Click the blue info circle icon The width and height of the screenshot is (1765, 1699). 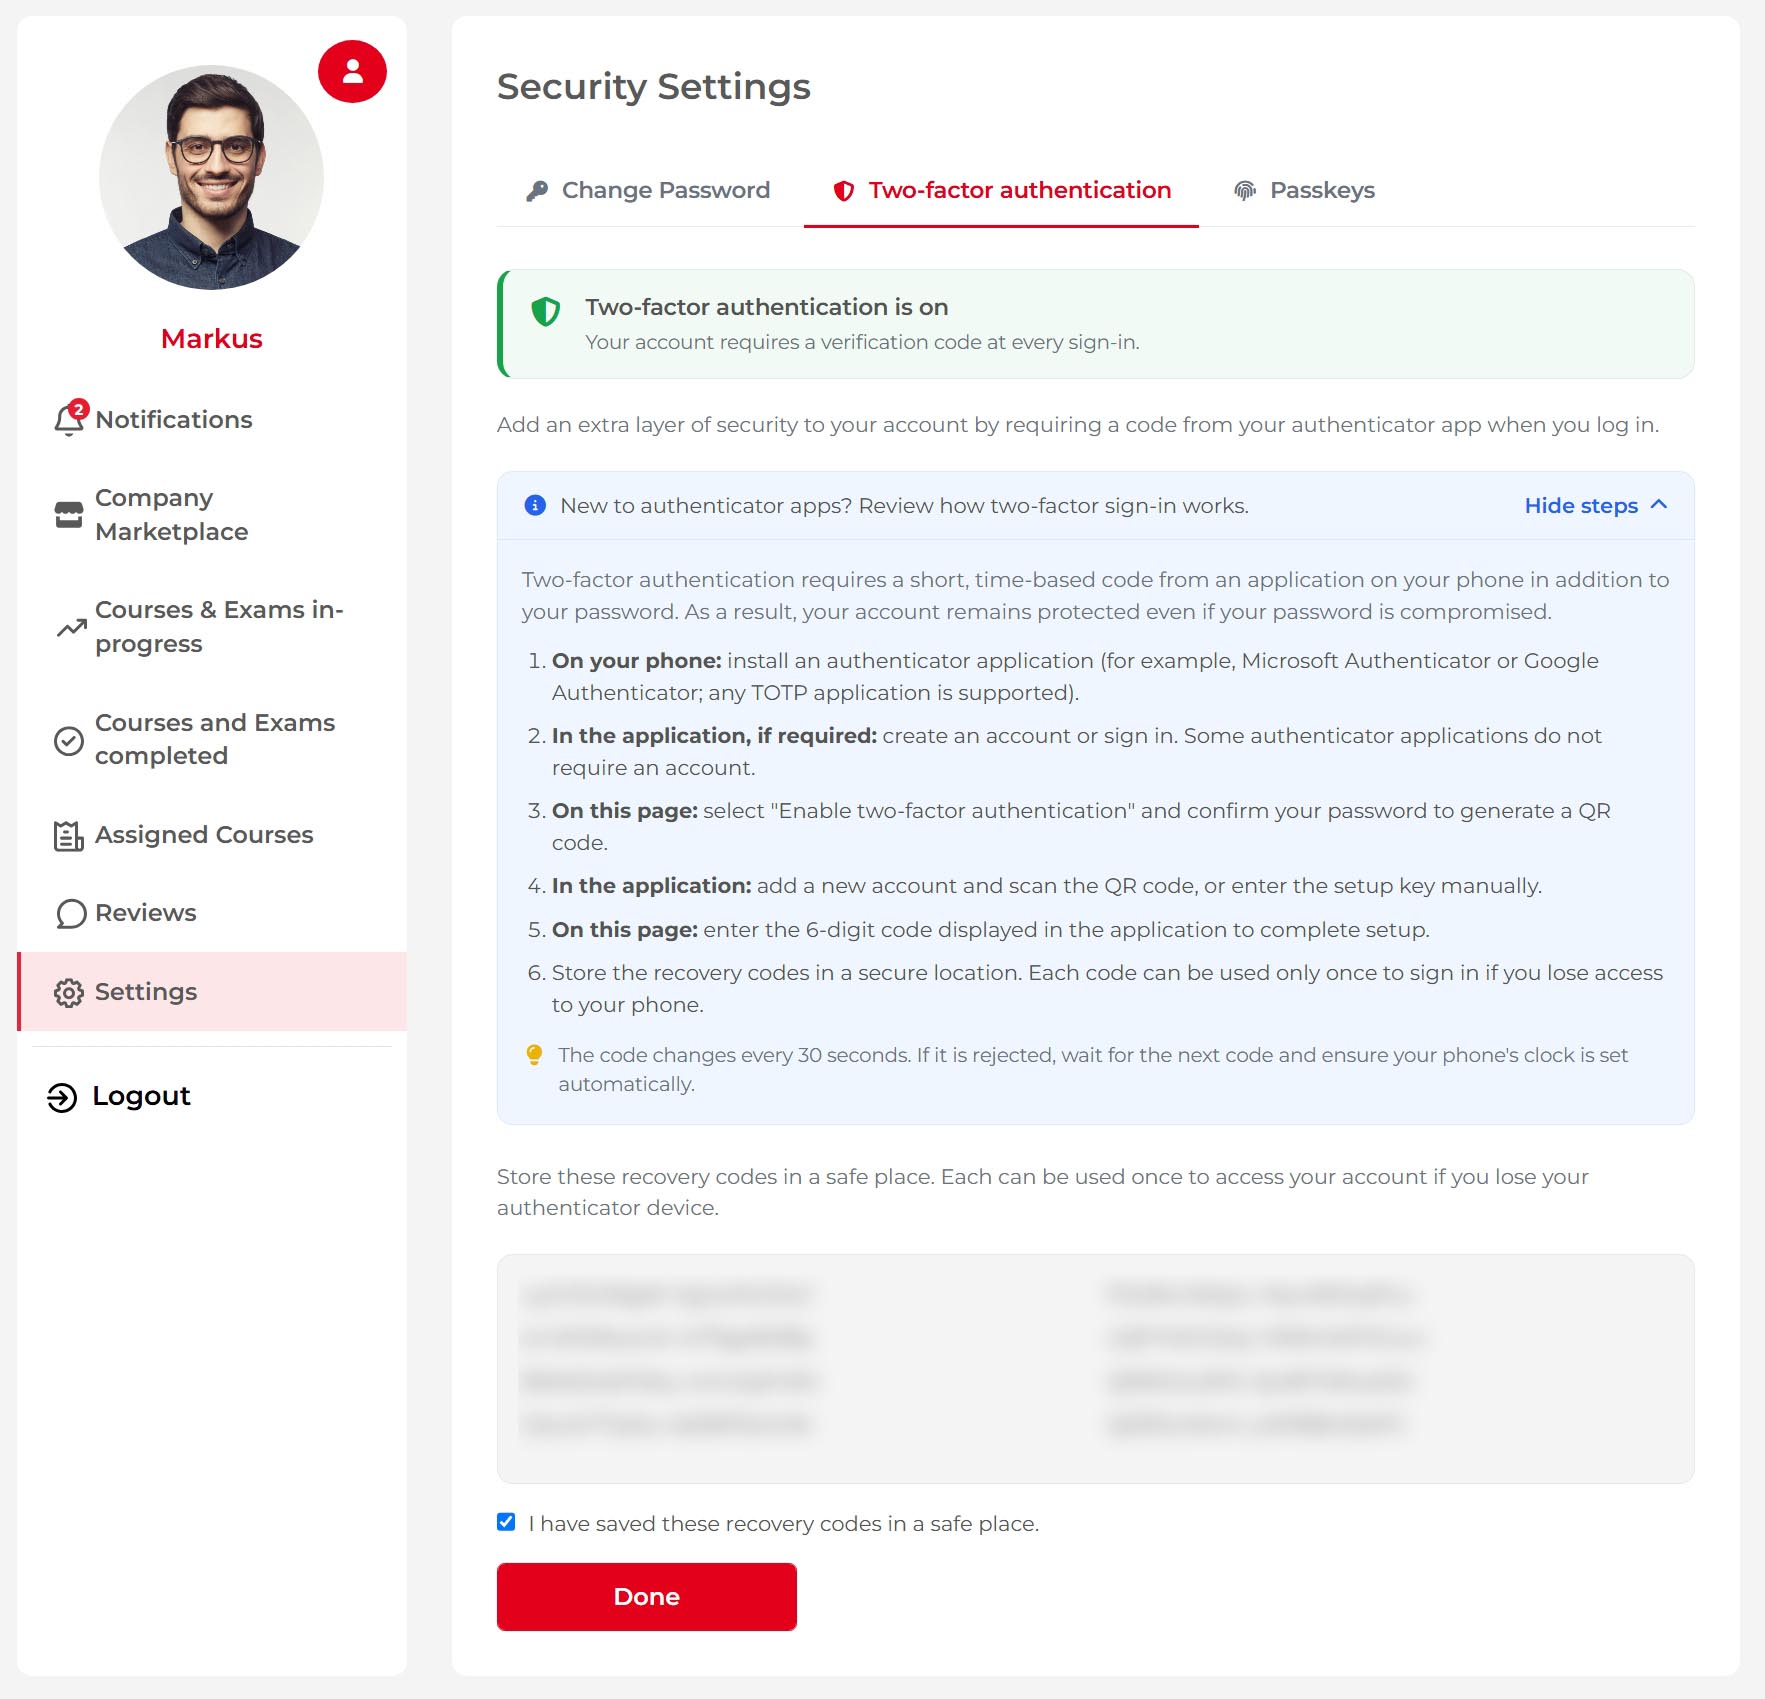click(x=535, y=505)
